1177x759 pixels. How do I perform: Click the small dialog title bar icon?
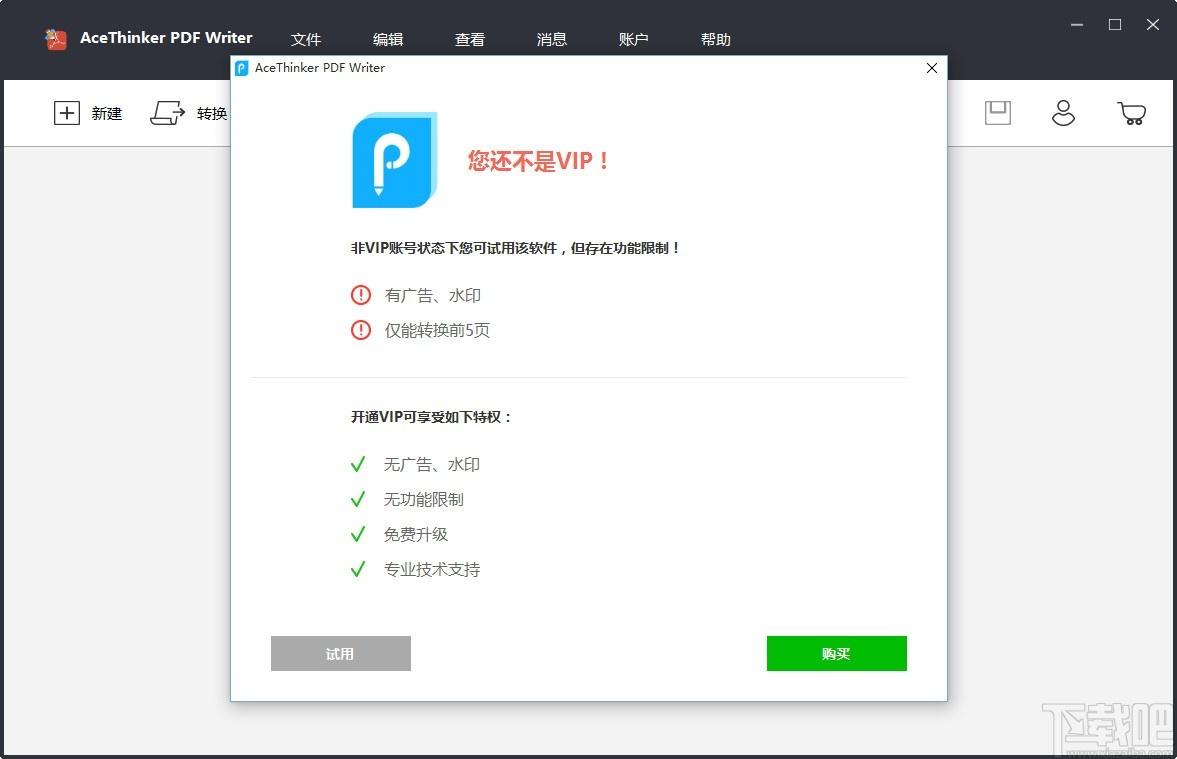(242, 68)
